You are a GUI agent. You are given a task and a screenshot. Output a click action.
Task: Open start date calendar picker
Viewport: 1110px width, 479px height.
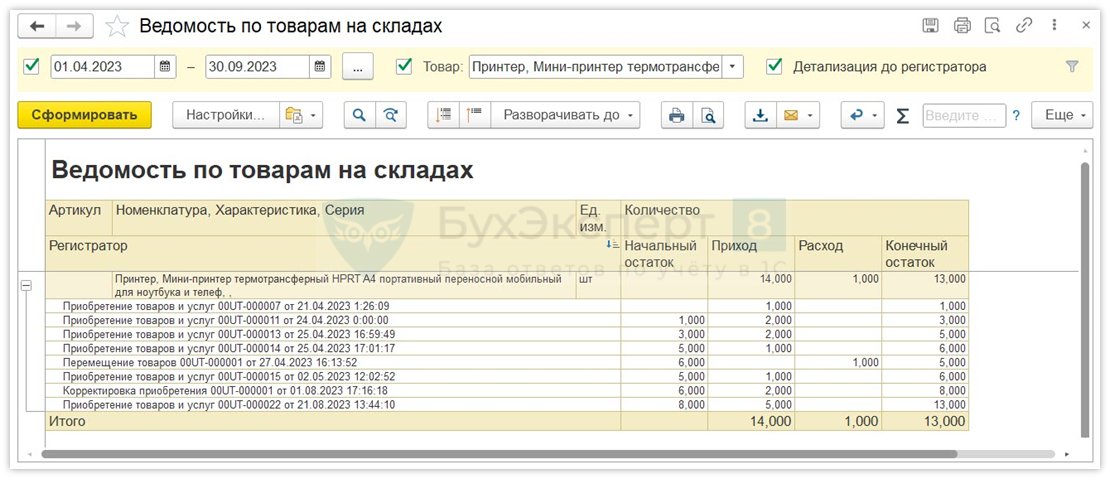pos(165,67)
